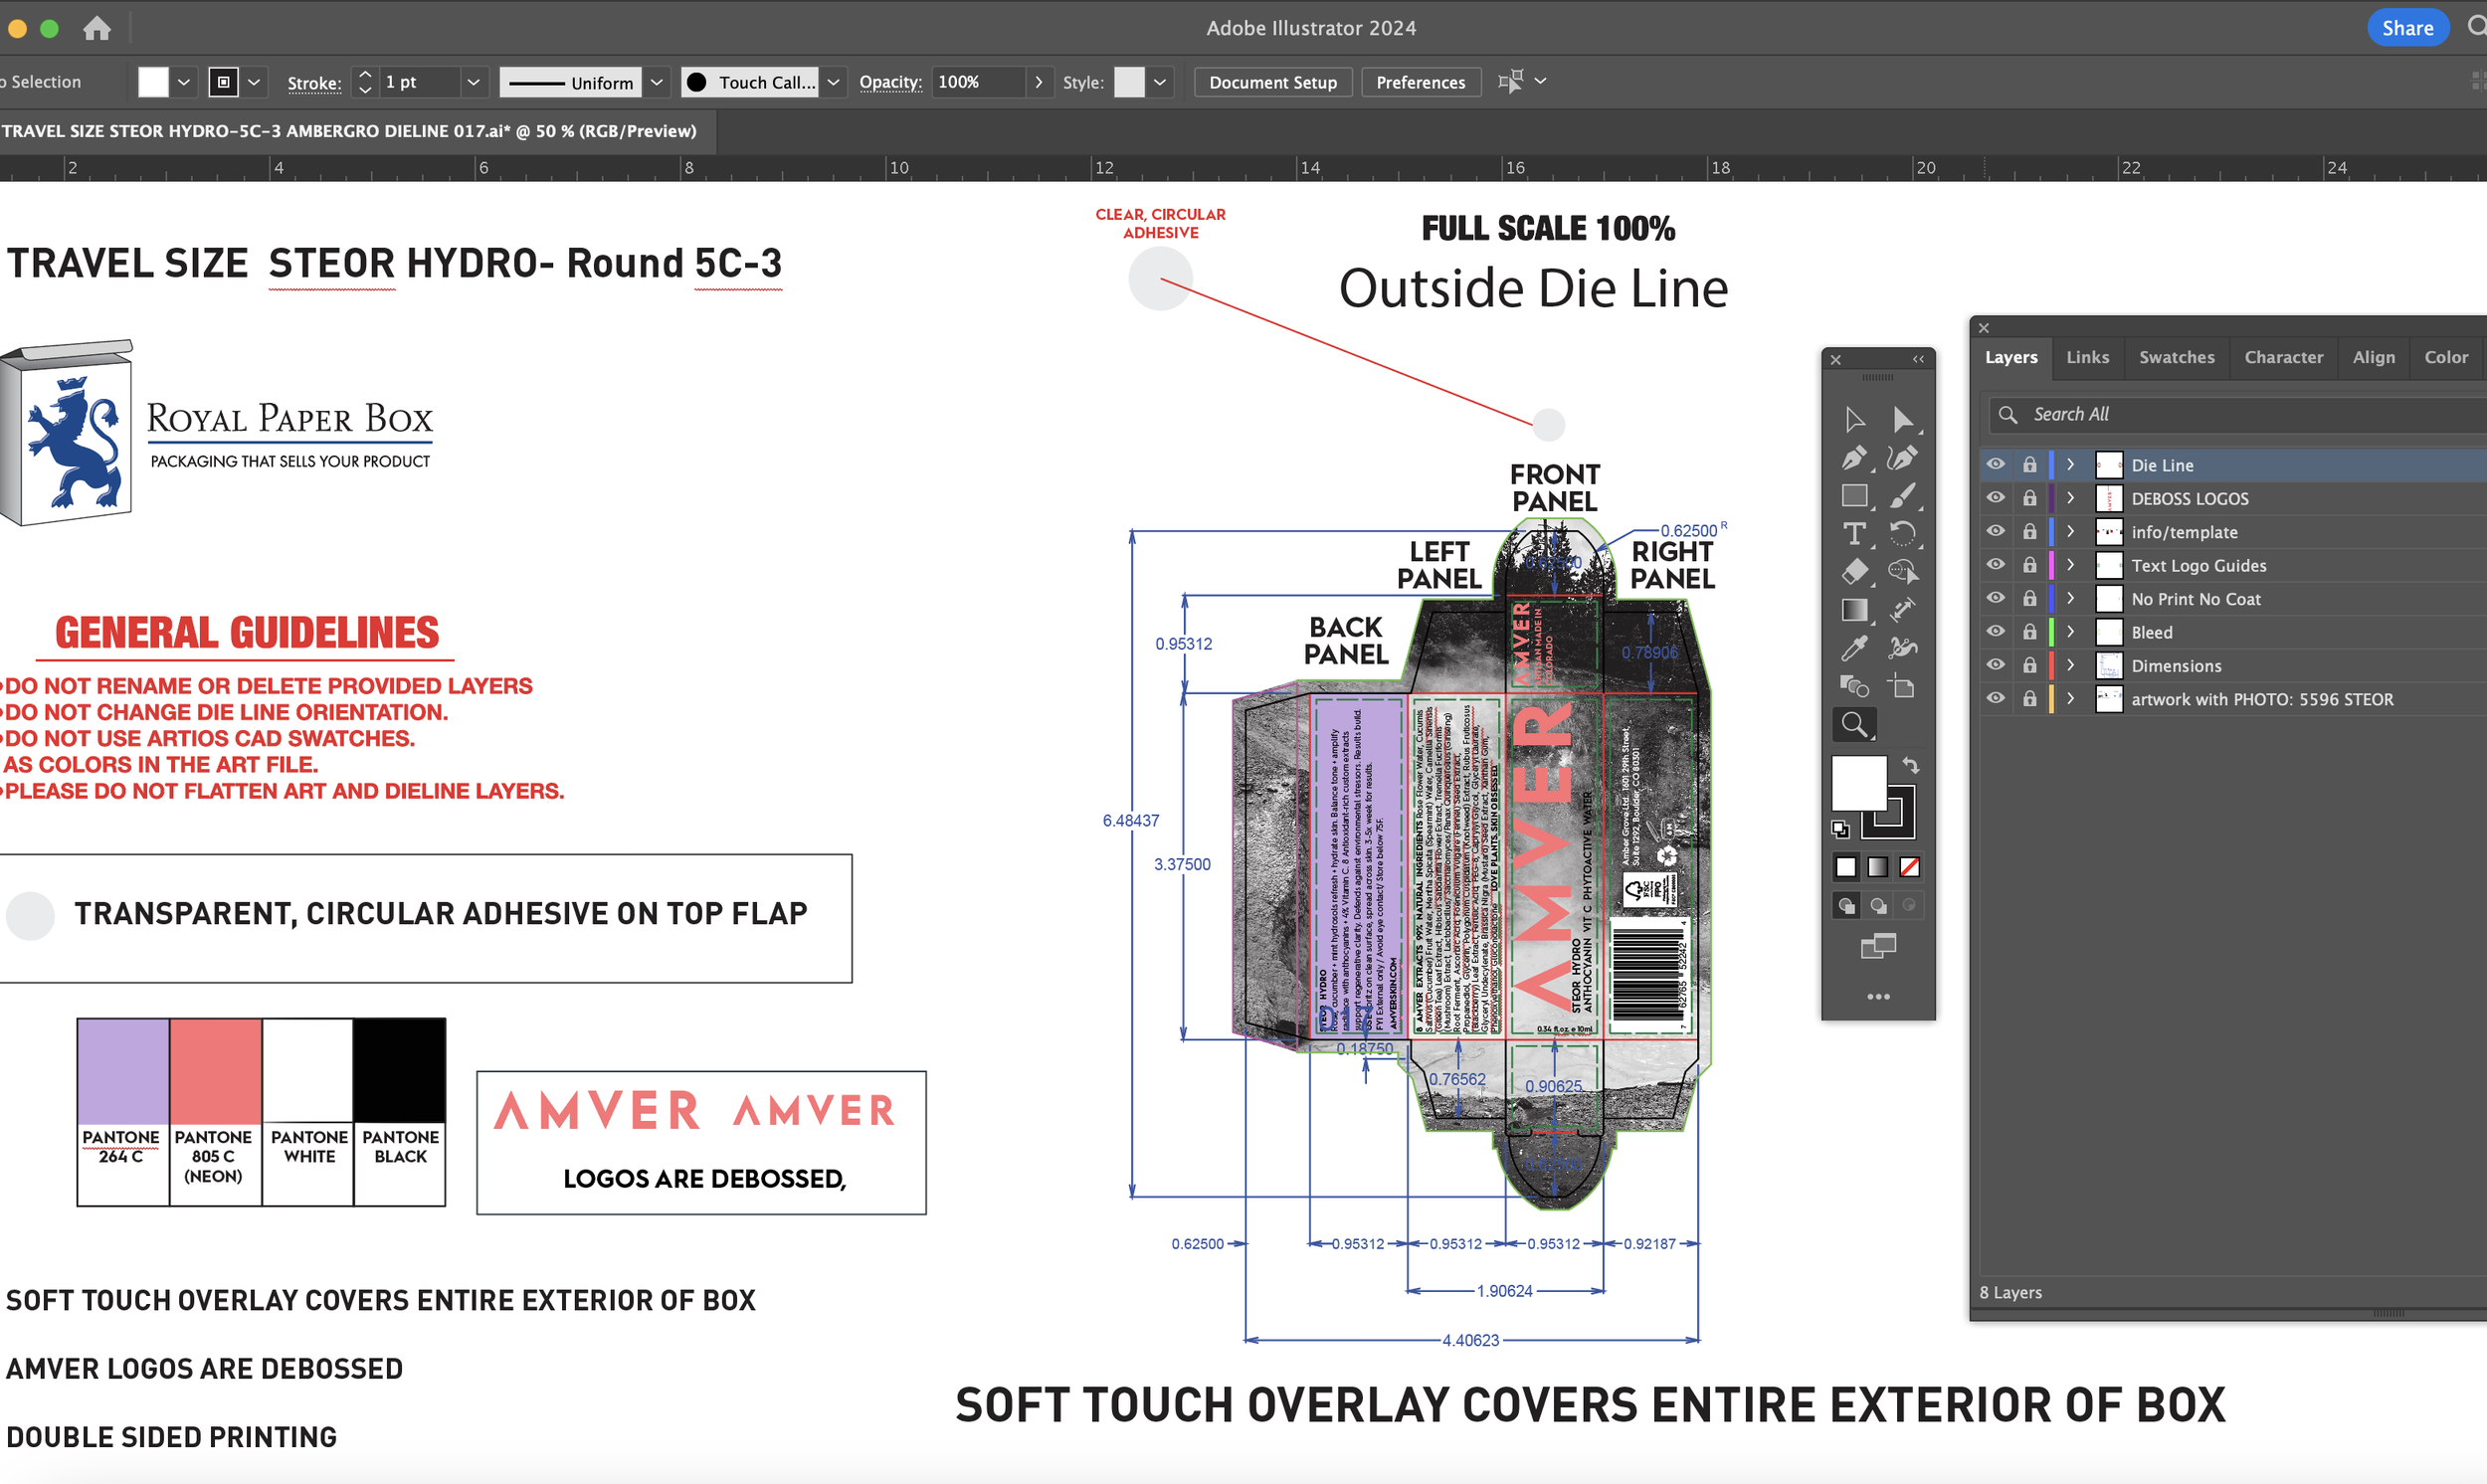Image resolution: width=2487 pixels, height=1484 pixels.
Task: Switch to the Swatches tab
Action: pos(2176,357)
